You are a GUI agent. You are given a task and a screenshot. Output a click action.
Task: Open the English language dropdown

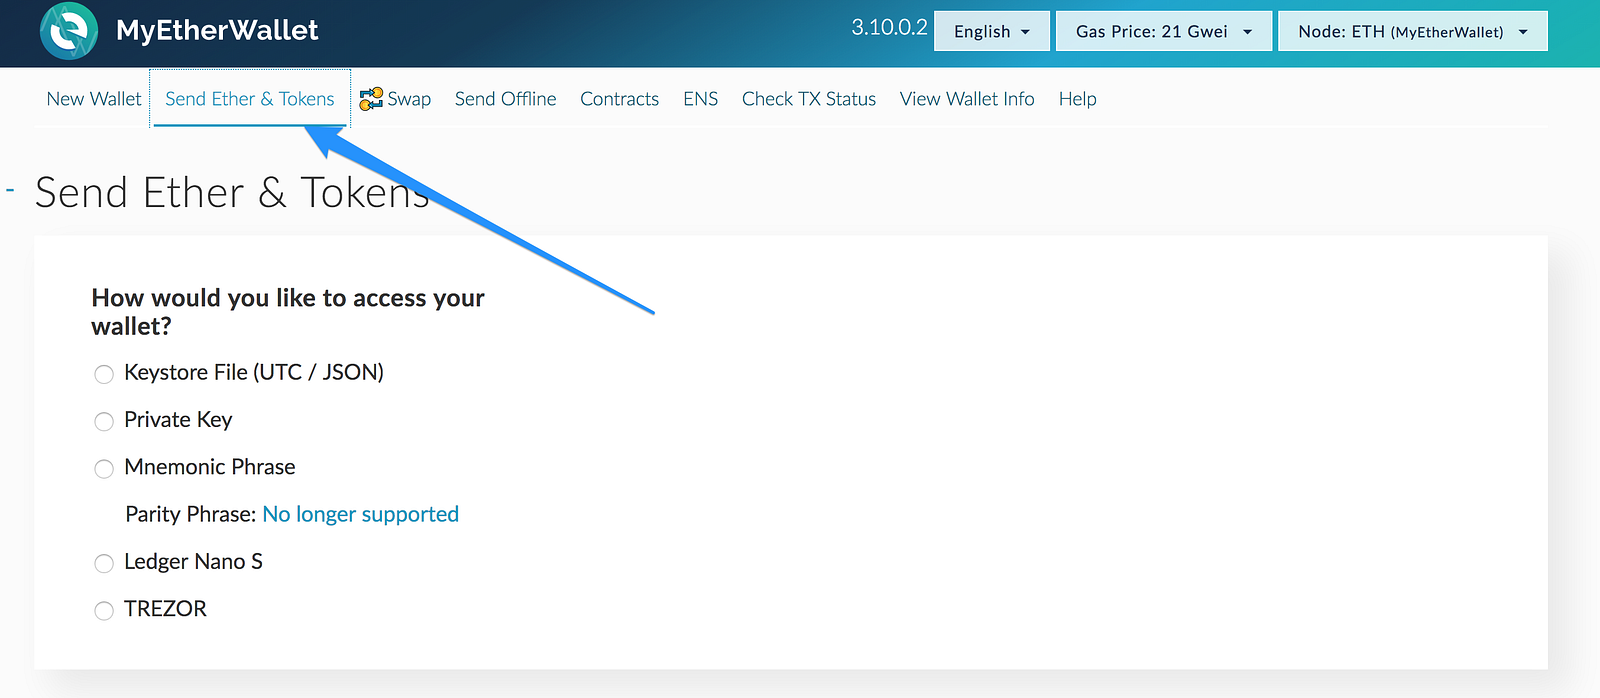tap(992, 31)
